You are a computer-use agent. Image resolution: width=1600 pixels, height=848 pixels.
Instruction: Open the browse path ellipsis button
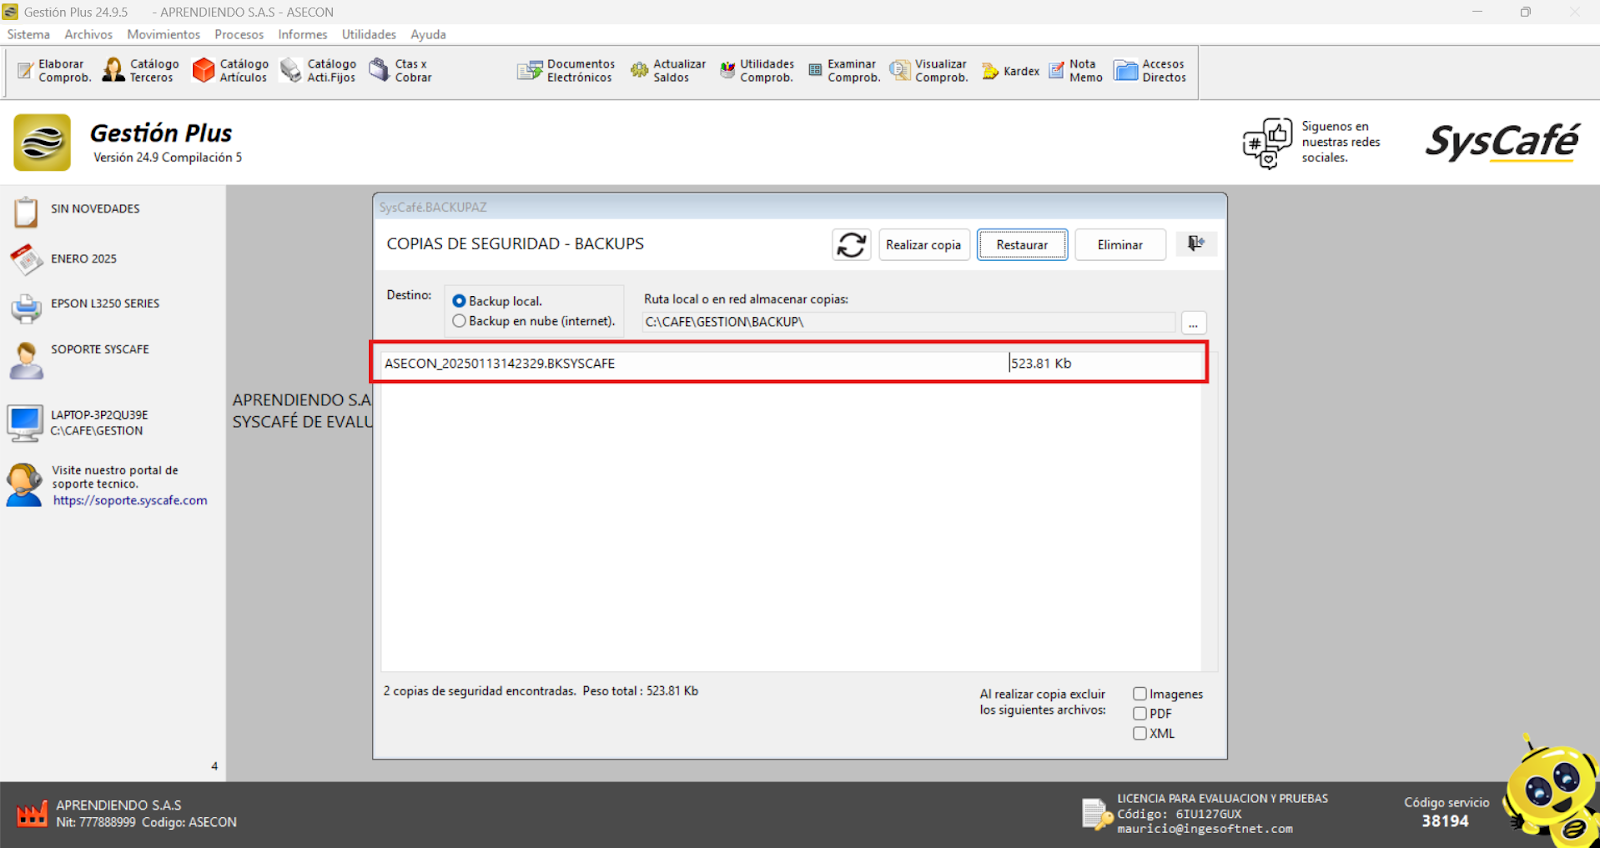coord(1193,323)
